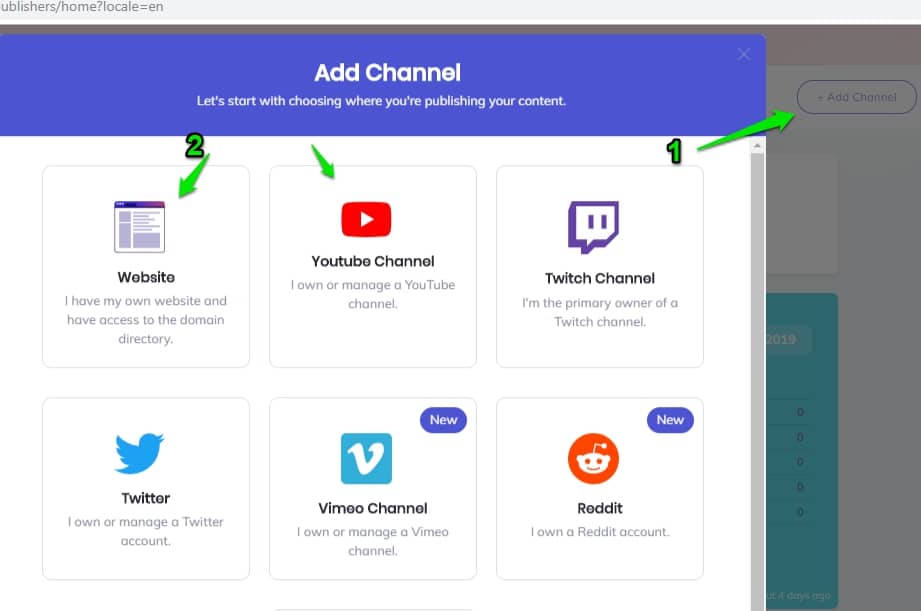Close the Add Channel dialog
Image resolution: width=921 pixels, height=611 pixels.
pyautogui.click(x=743, y=55)
